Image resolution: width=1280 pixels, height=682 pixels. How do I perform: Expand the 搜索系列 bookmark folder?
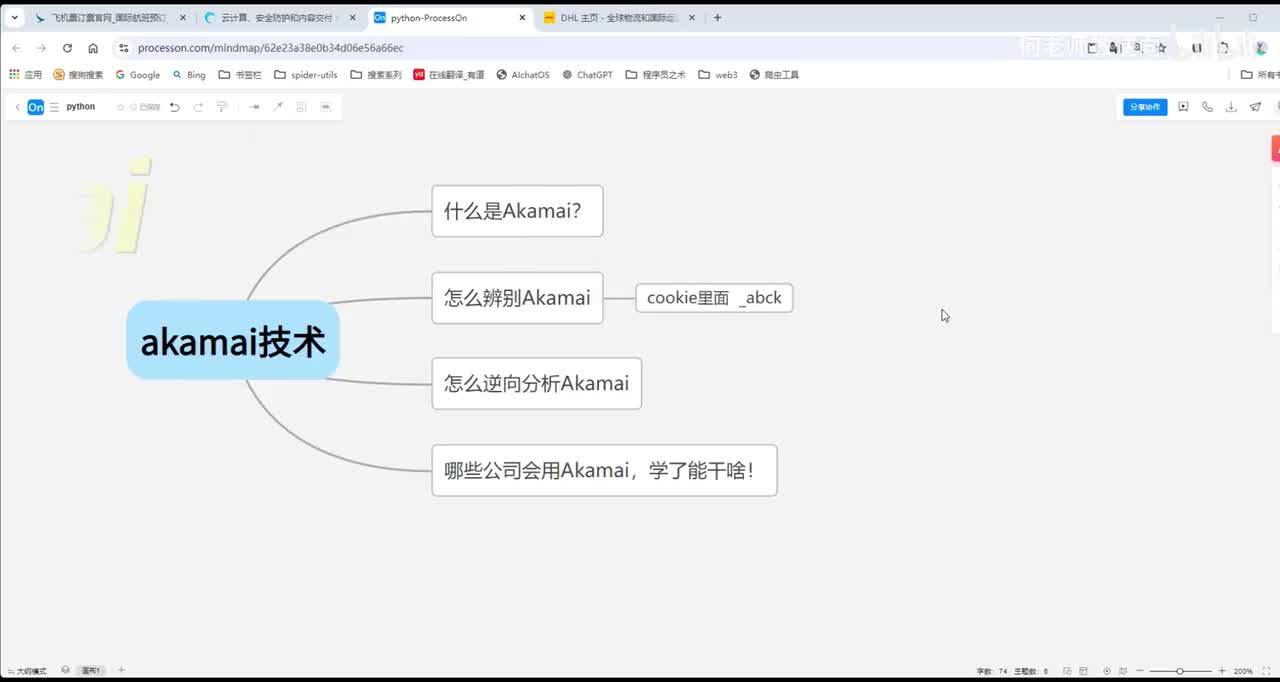(x=376, y=75)
